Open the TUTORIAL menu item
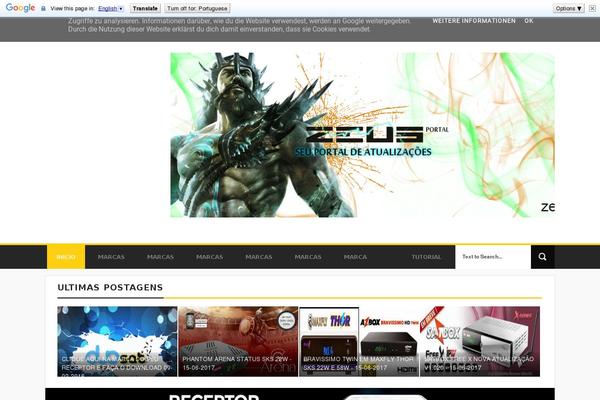Image resolution: width=600 pixels, height=400 pixels. tap(426, 257)
